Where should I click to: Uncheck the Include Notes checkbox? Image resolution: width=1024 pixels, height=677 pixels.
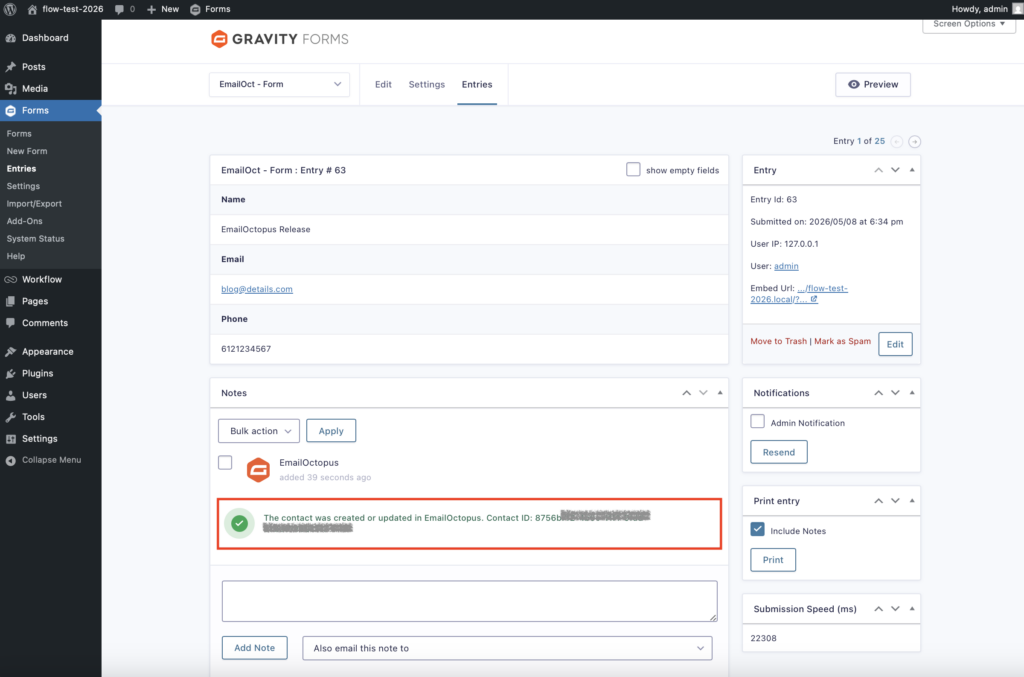click(x=758, y=529)
